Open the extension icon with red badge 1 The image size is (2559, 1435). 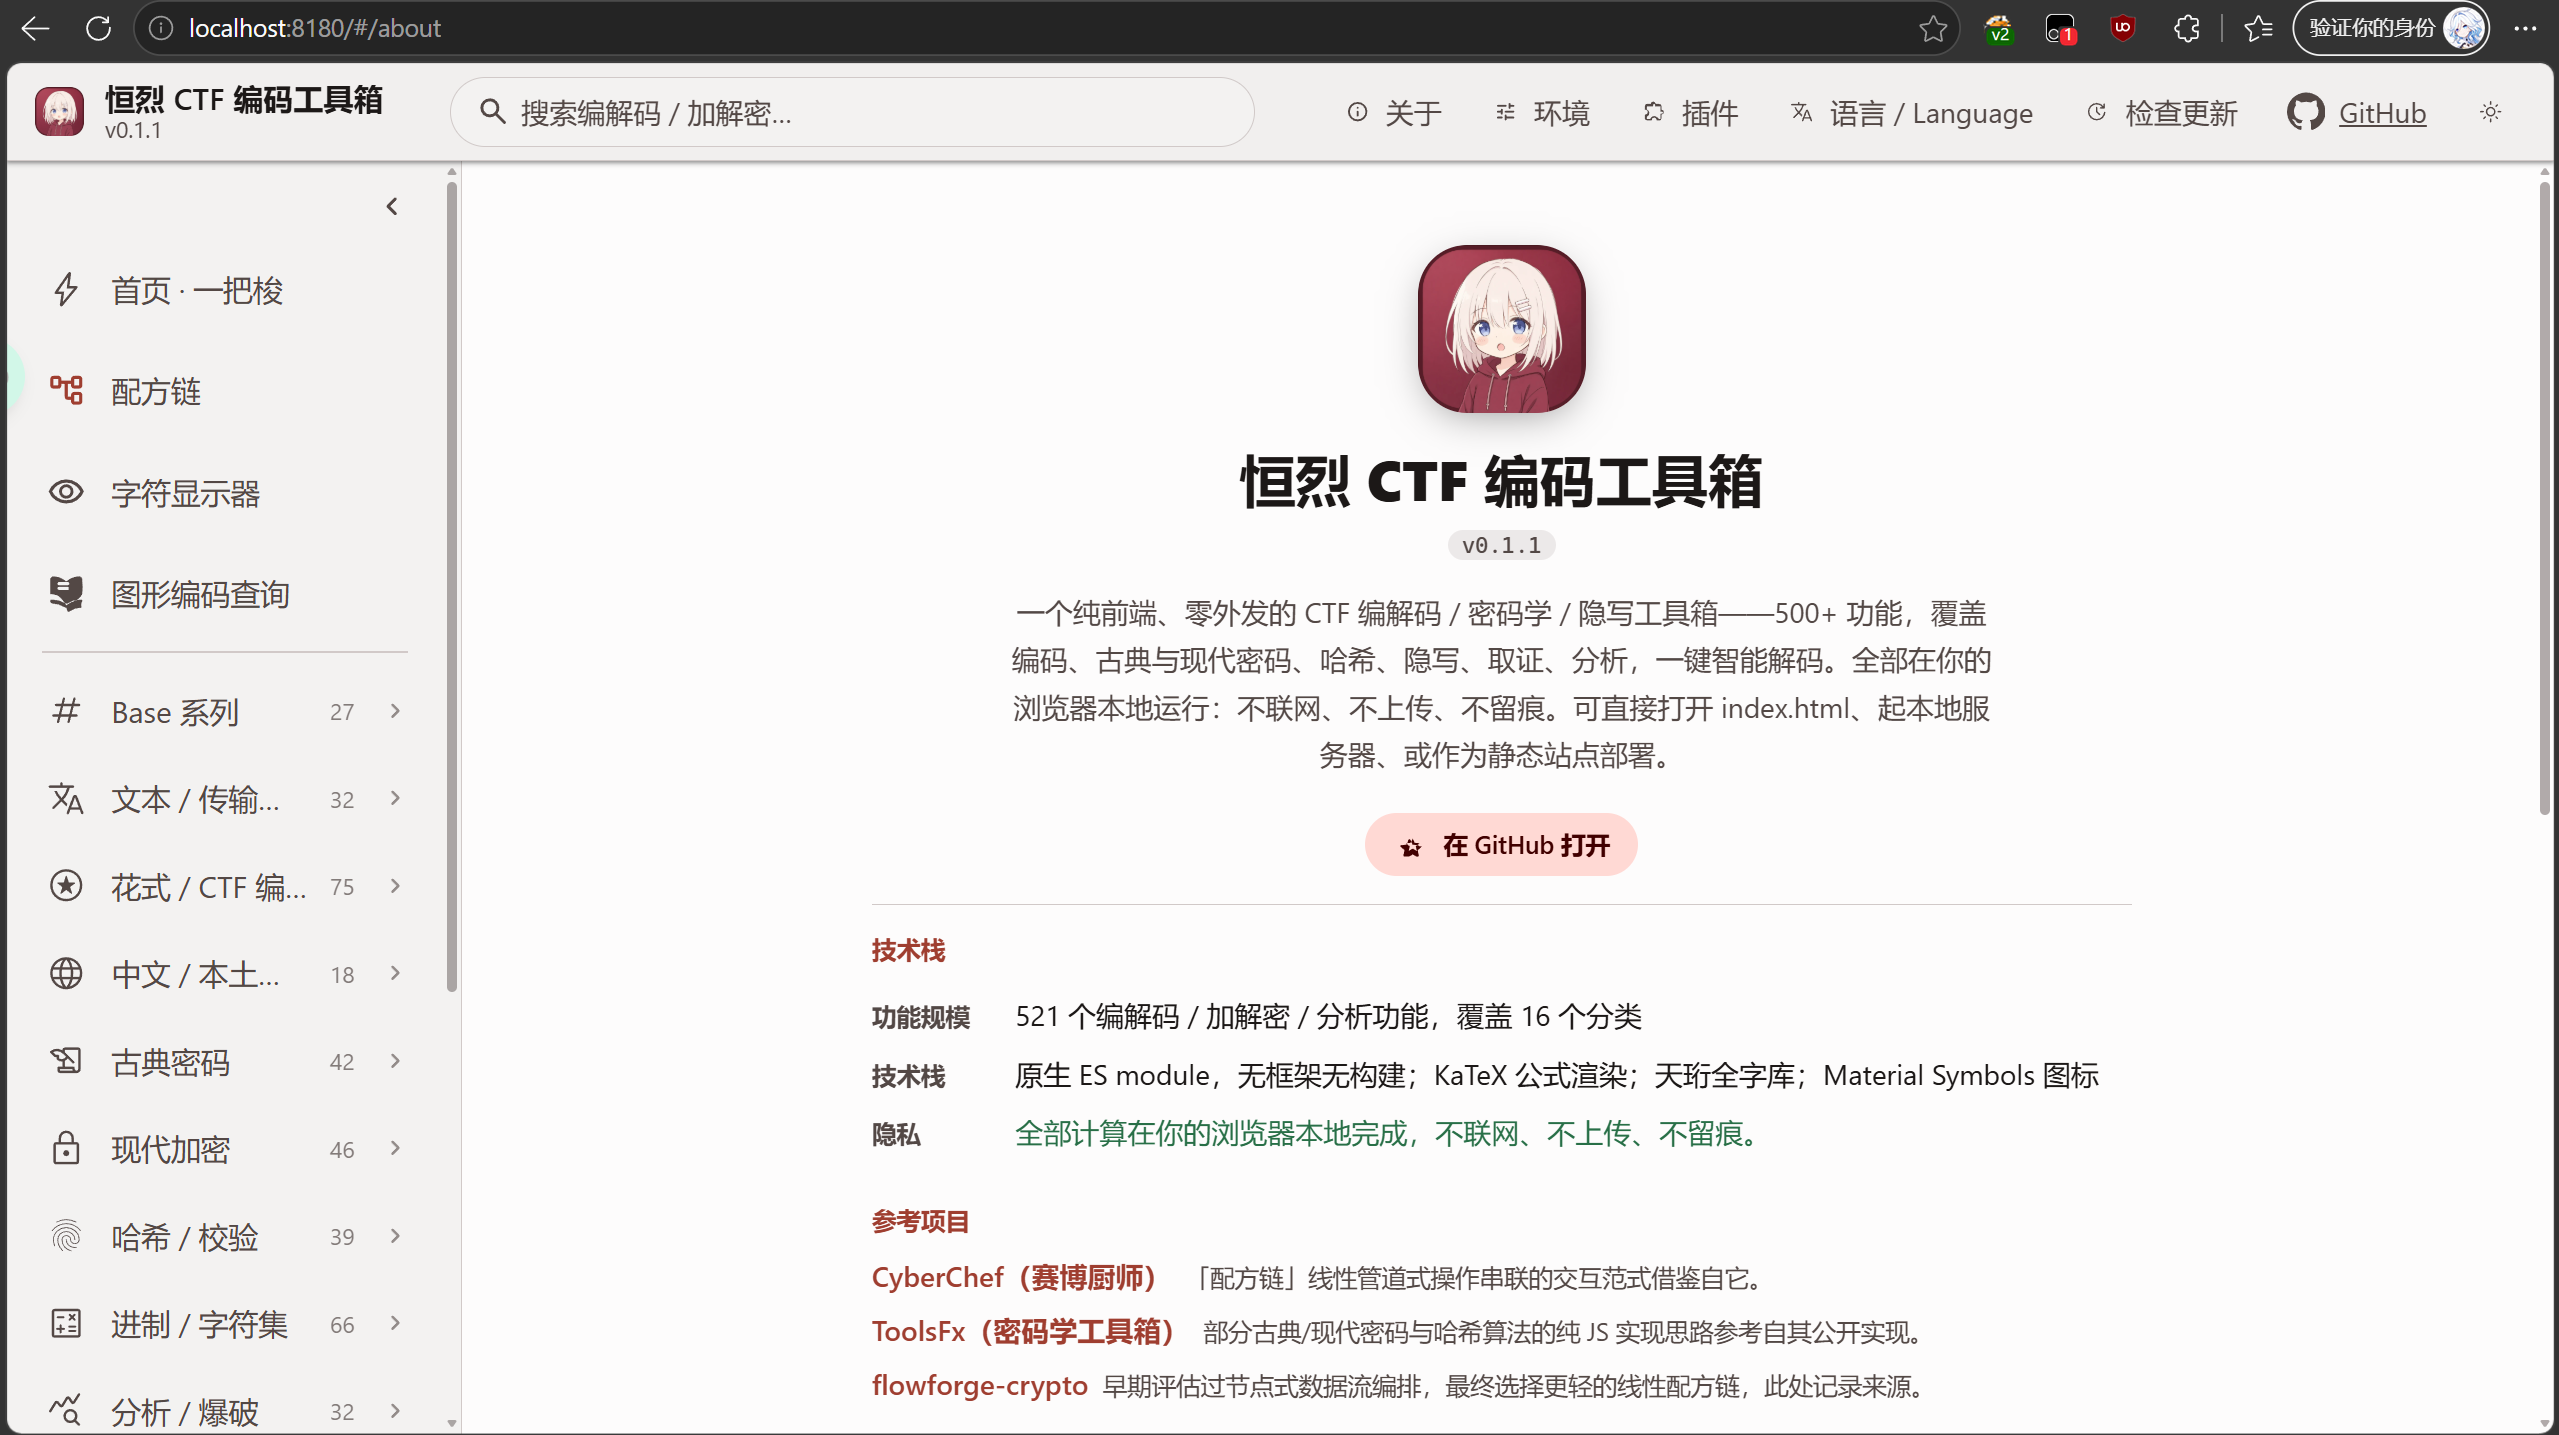pyautogui.click(x=2060, y=28)
